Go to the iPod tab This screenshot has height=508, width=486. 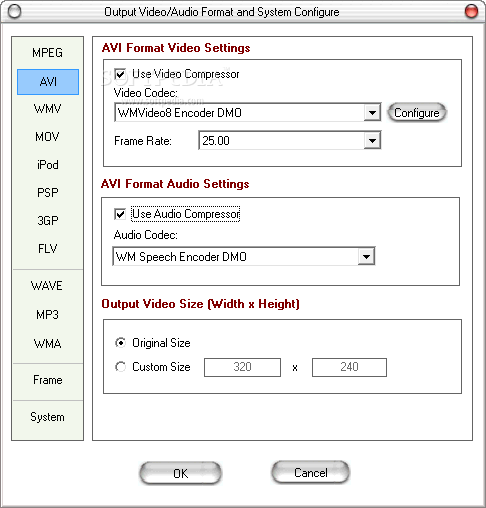pyautogui.click(x=47, y=165)
